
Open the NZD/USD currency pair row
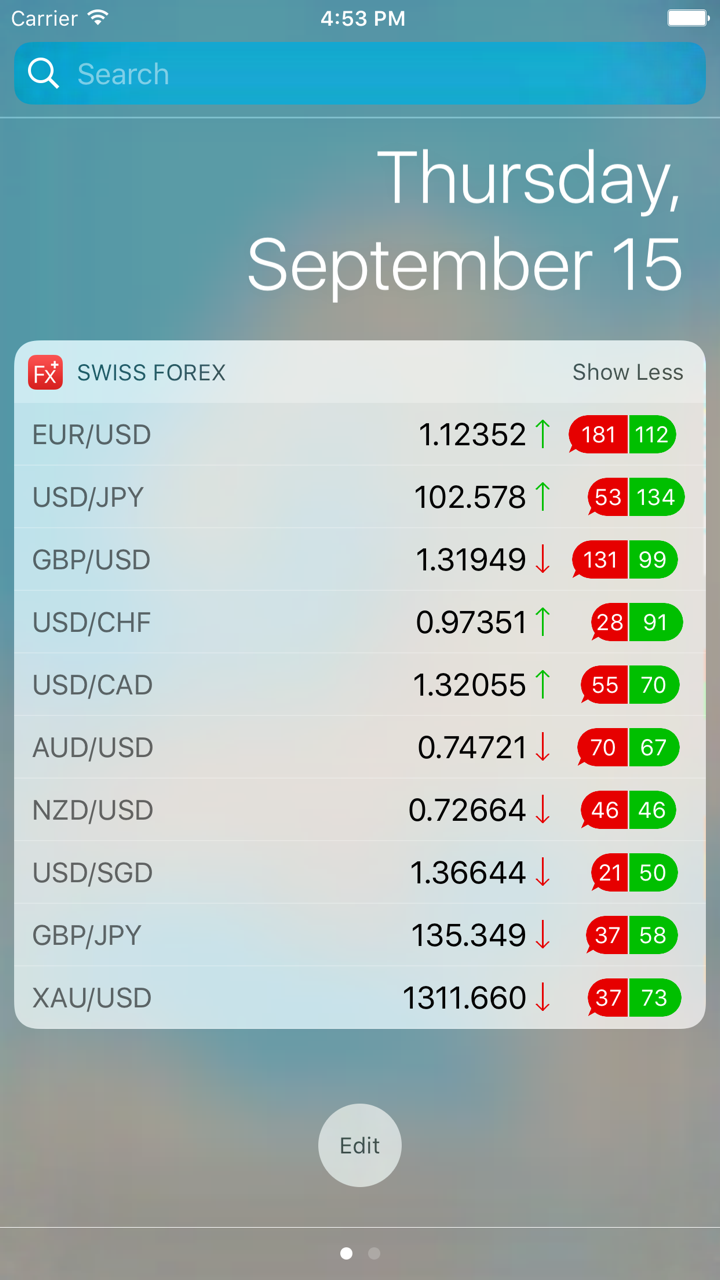pos(92,810)
